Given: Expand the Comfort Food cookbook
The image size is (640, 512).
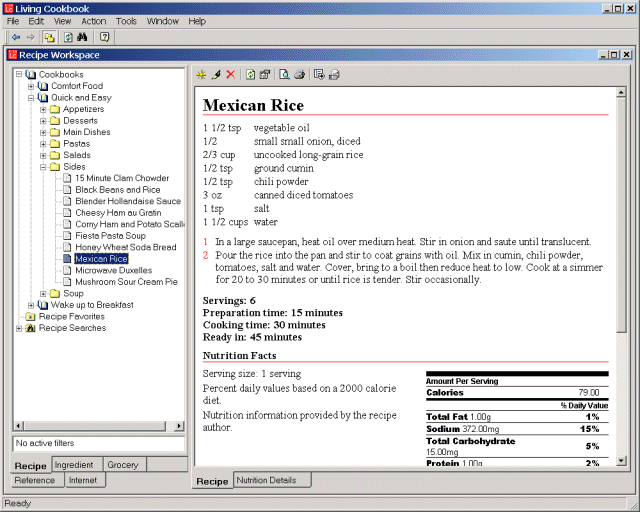Looking at the screenshot, I should click(x=31, y=86).
